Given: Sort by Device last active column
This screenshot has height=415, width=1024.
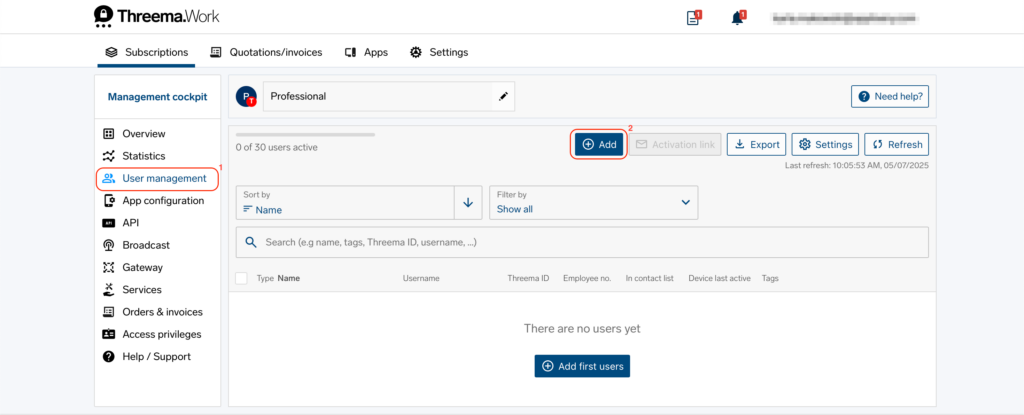Looking at the screenshot, I should [720, 278].
